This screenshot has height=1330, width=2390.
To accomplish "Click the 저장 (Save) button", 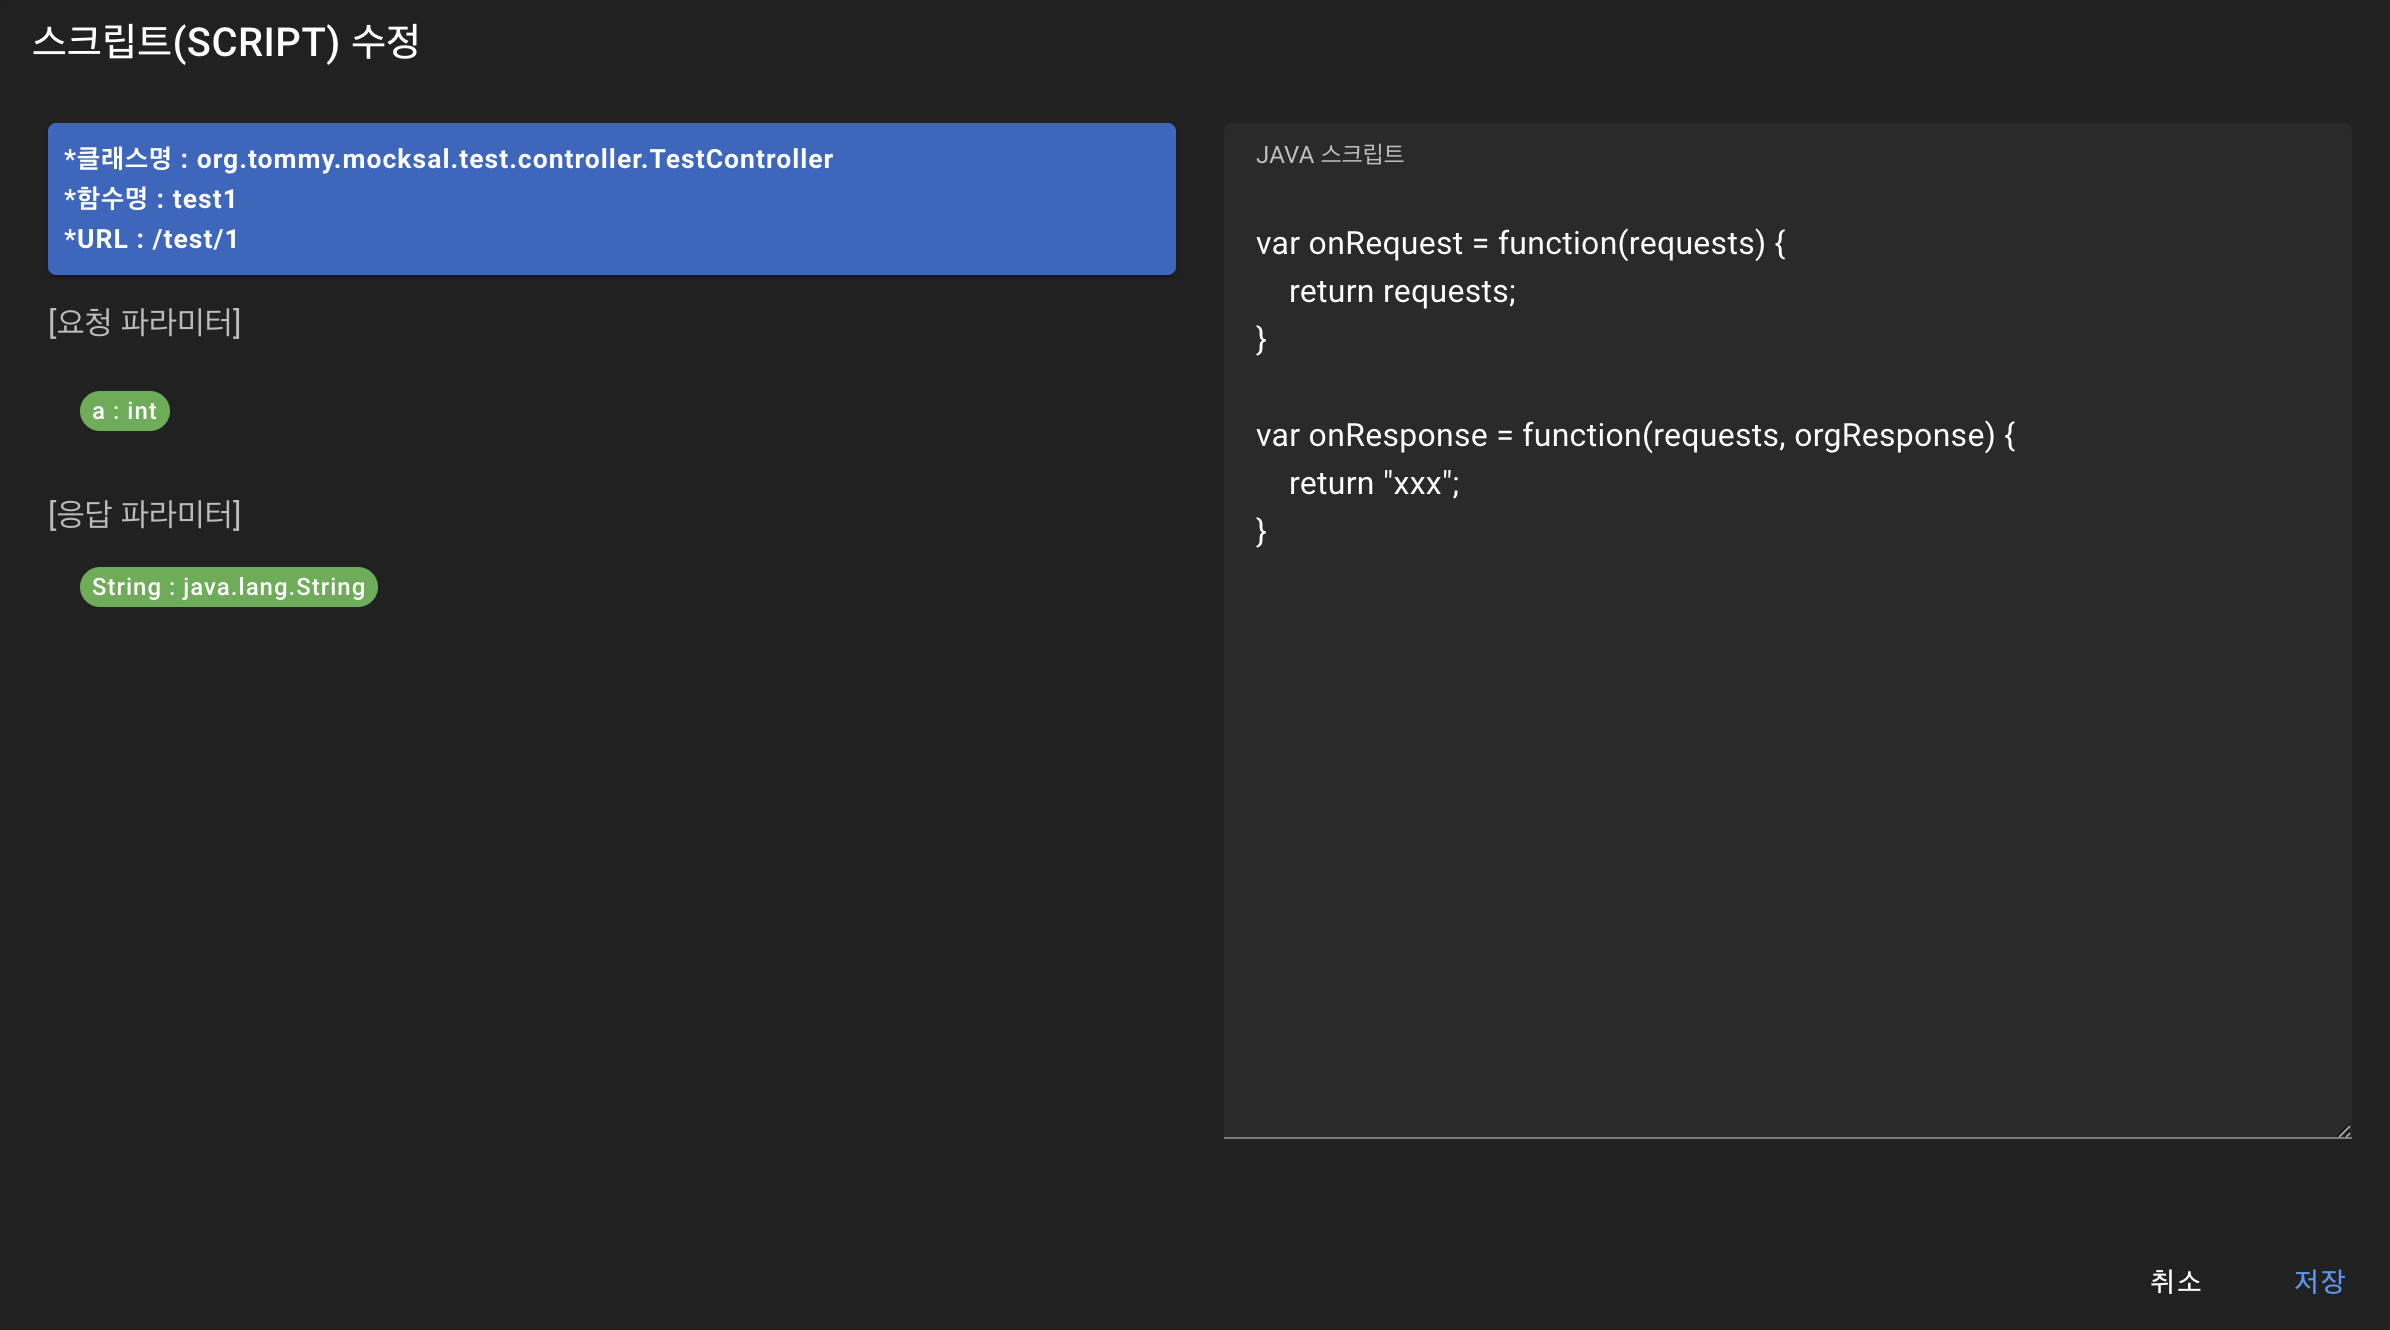I will (x=2319, y=1281).
